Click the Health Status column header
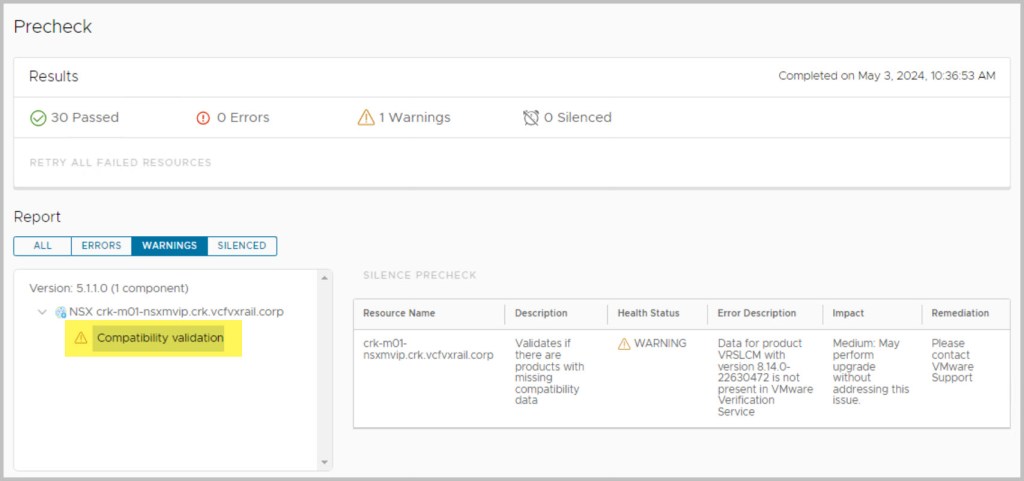The width and height of the screenshot is (1024, 481). 647,313
